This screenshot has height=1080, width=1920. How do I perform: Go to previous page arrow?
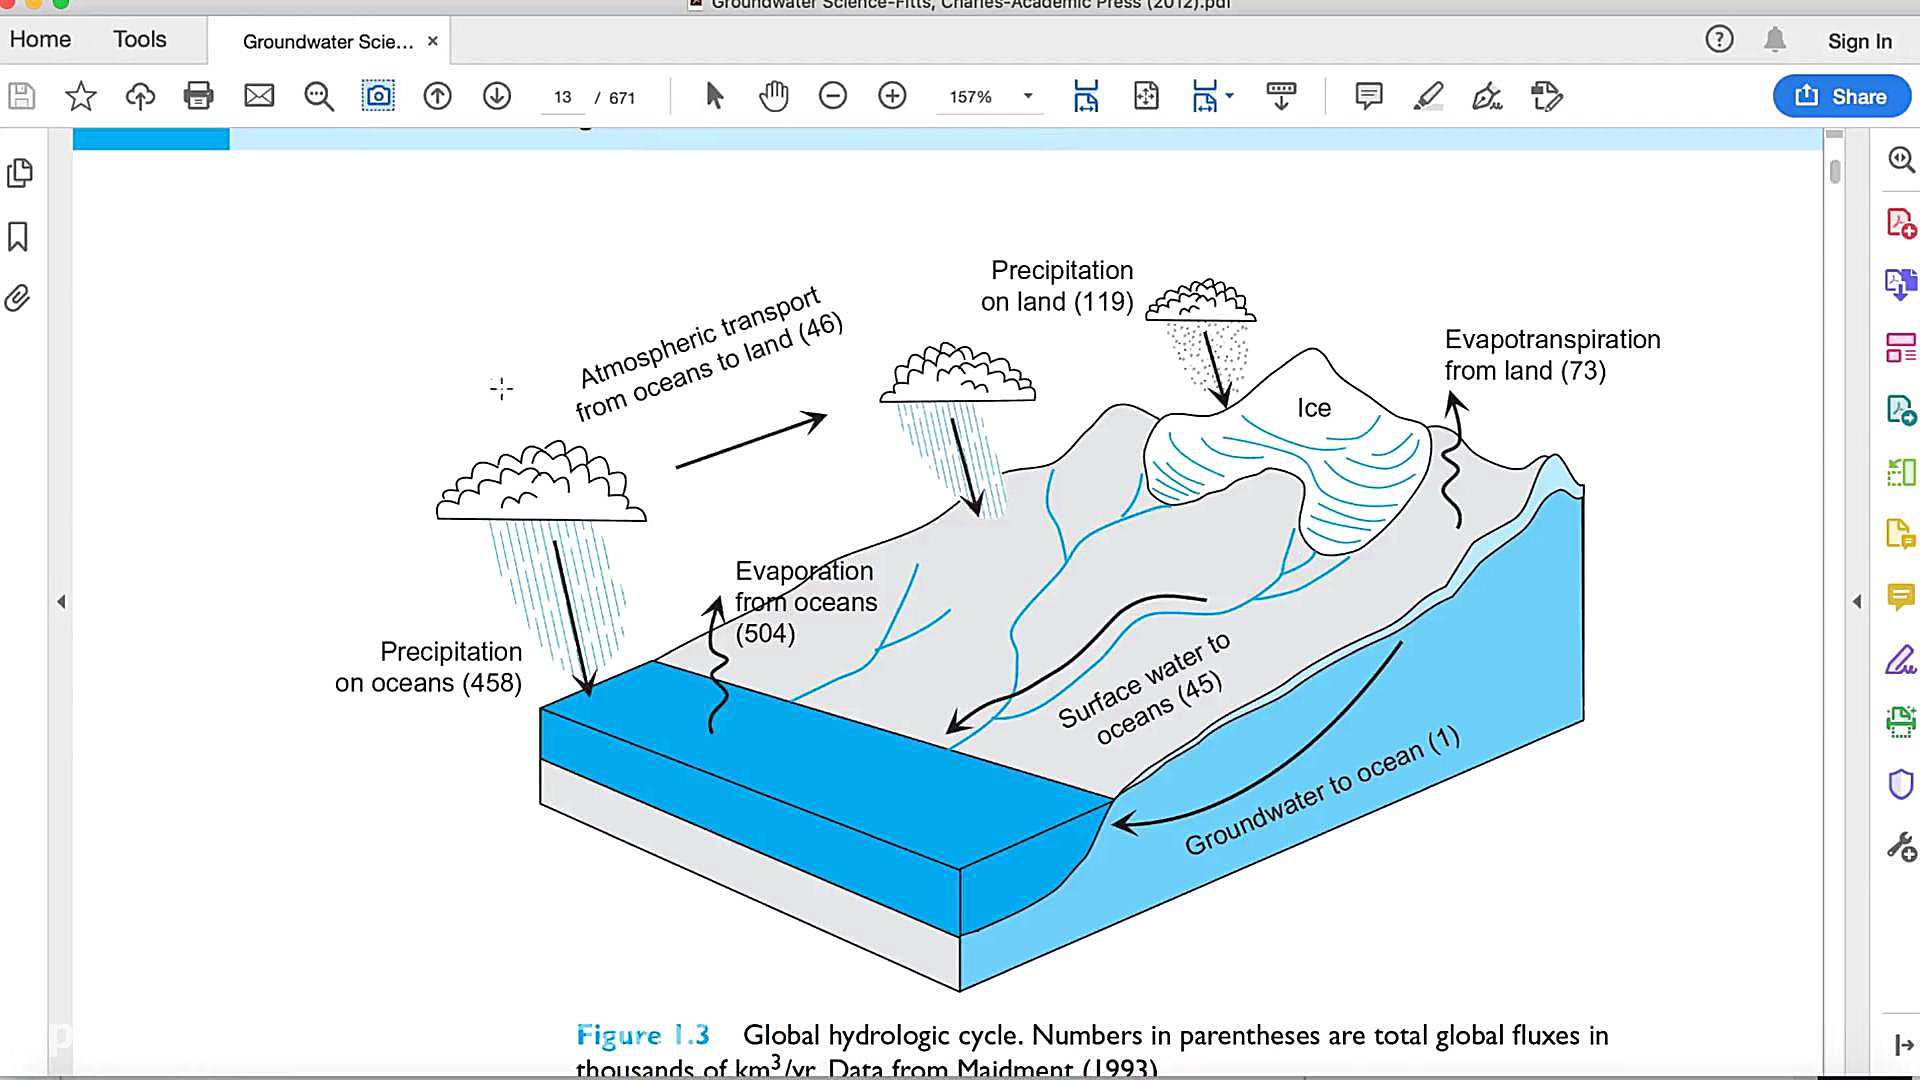point(437,96)
